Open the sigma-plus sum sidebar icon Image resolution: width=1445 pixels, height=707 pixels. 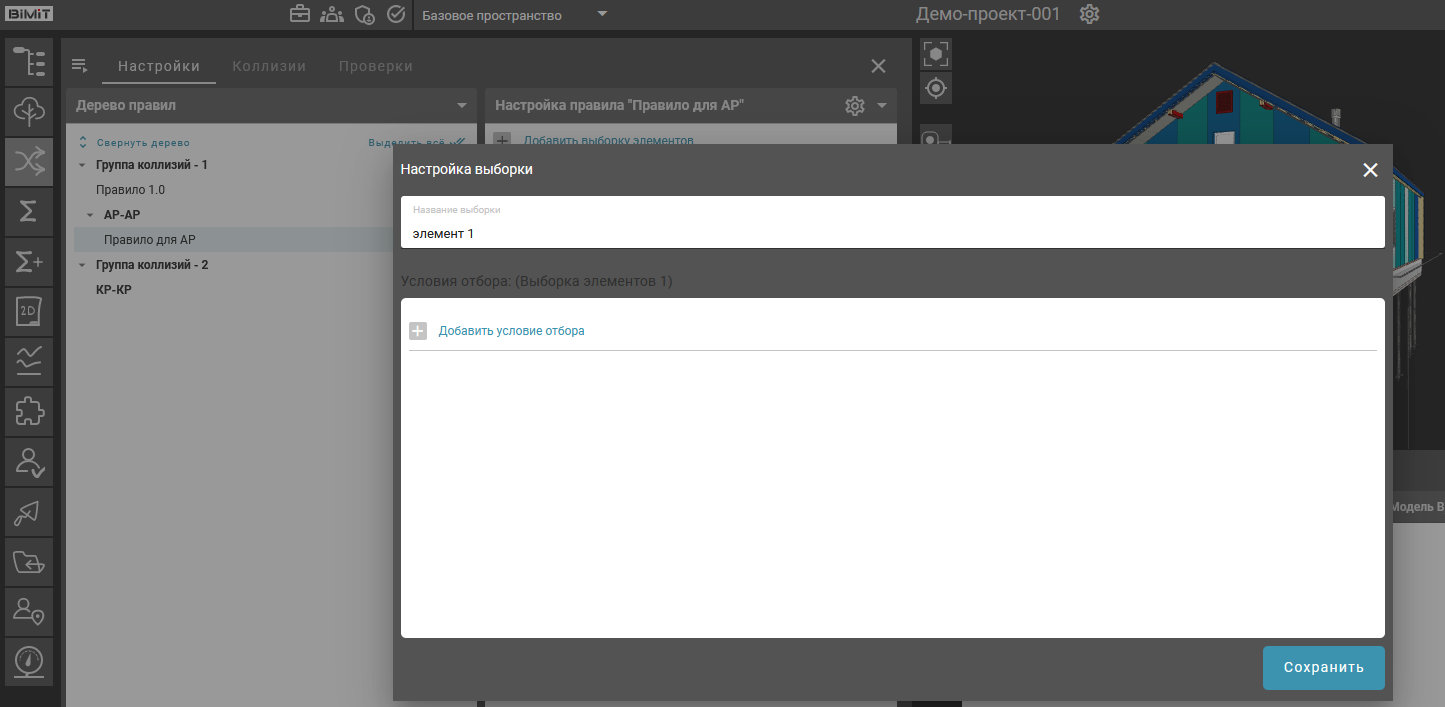tap(29, 262)
